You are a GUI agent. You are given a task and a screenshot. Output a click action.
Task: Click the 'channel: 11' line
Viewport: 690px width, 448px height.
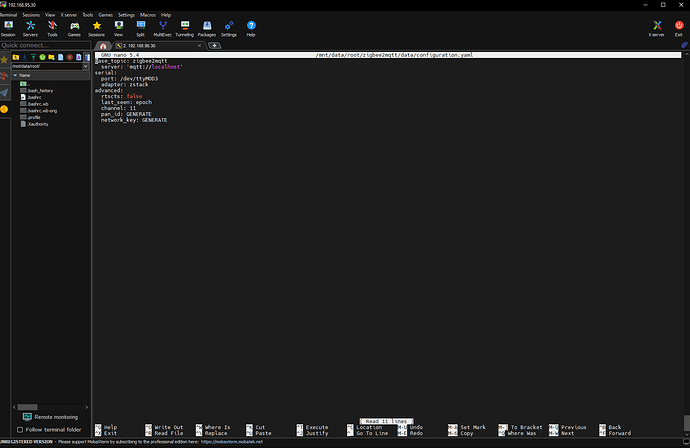click(x=118, y=108)
